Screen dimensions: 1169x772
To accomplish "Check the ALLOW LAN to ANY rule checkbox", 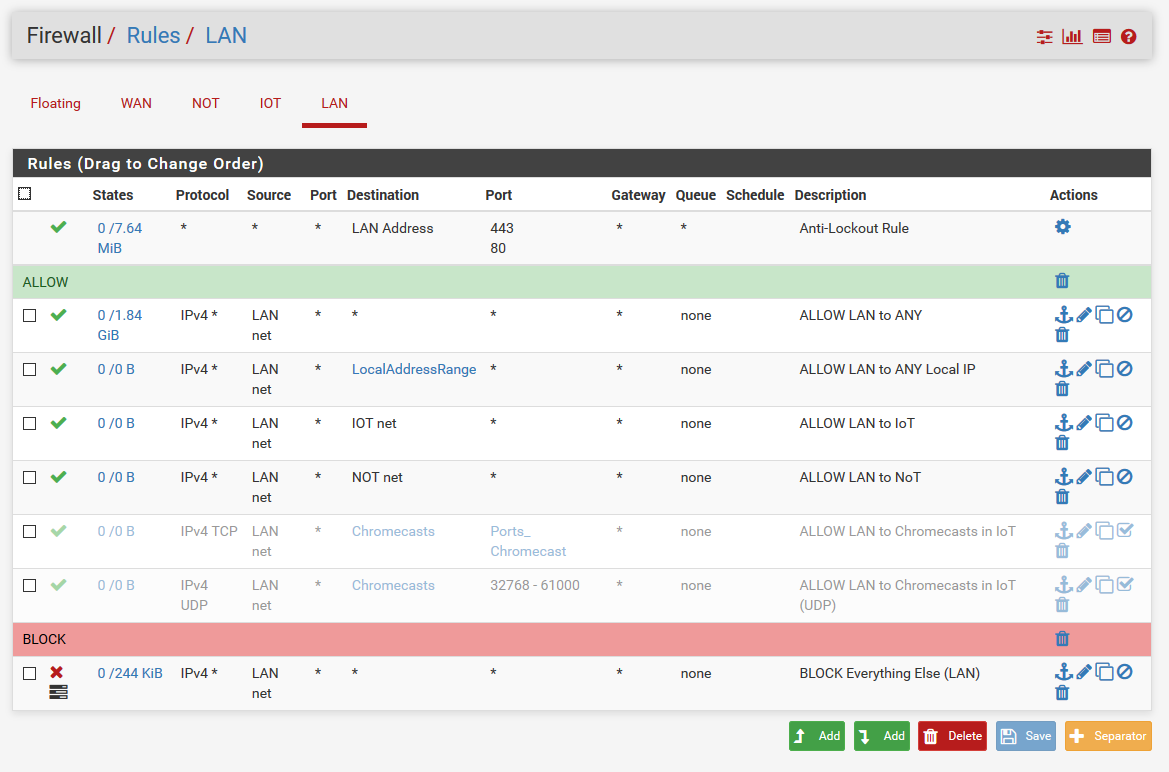I will tap(29, 315).
